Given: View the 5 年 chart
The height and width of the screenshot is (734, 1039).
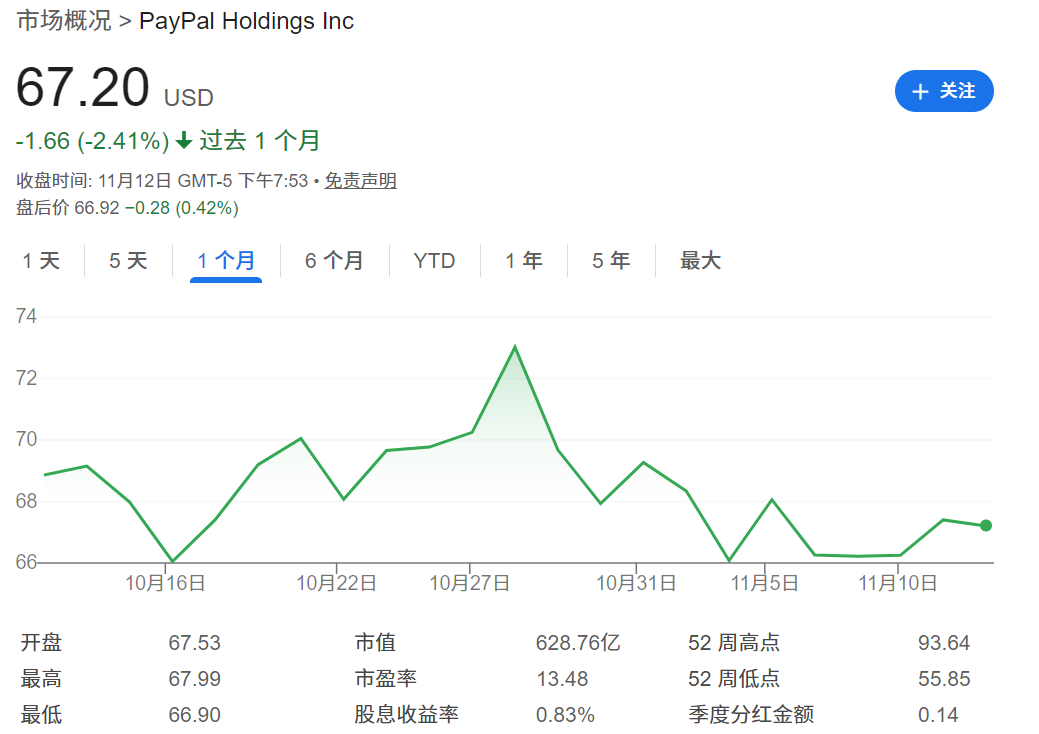Looking at the screenshot, I should [610, 260].
